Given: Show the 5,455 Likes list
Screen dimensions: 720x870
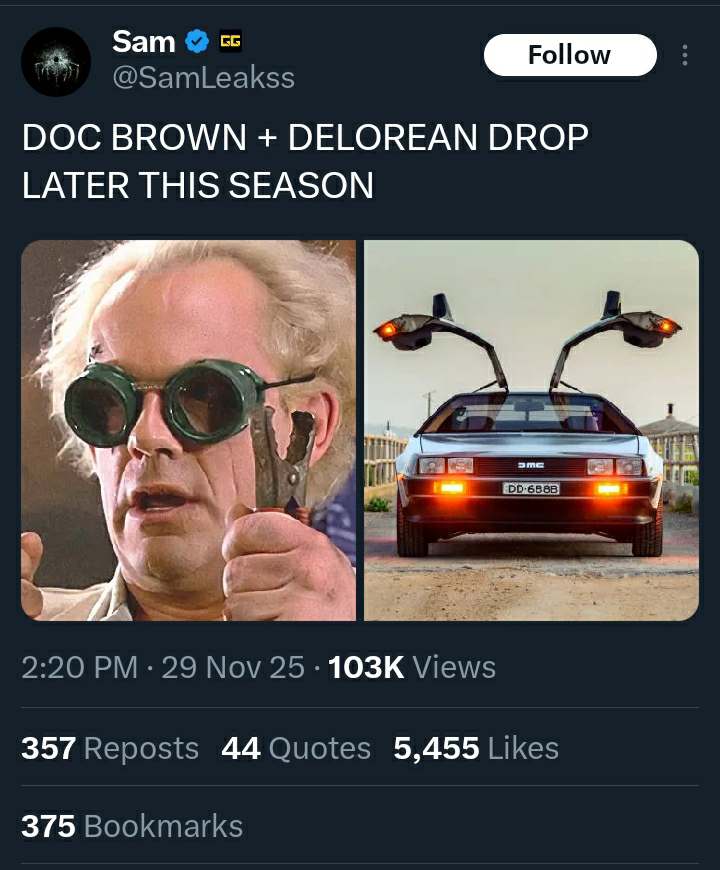Looking at the screenshot, I should pos(476,748).
